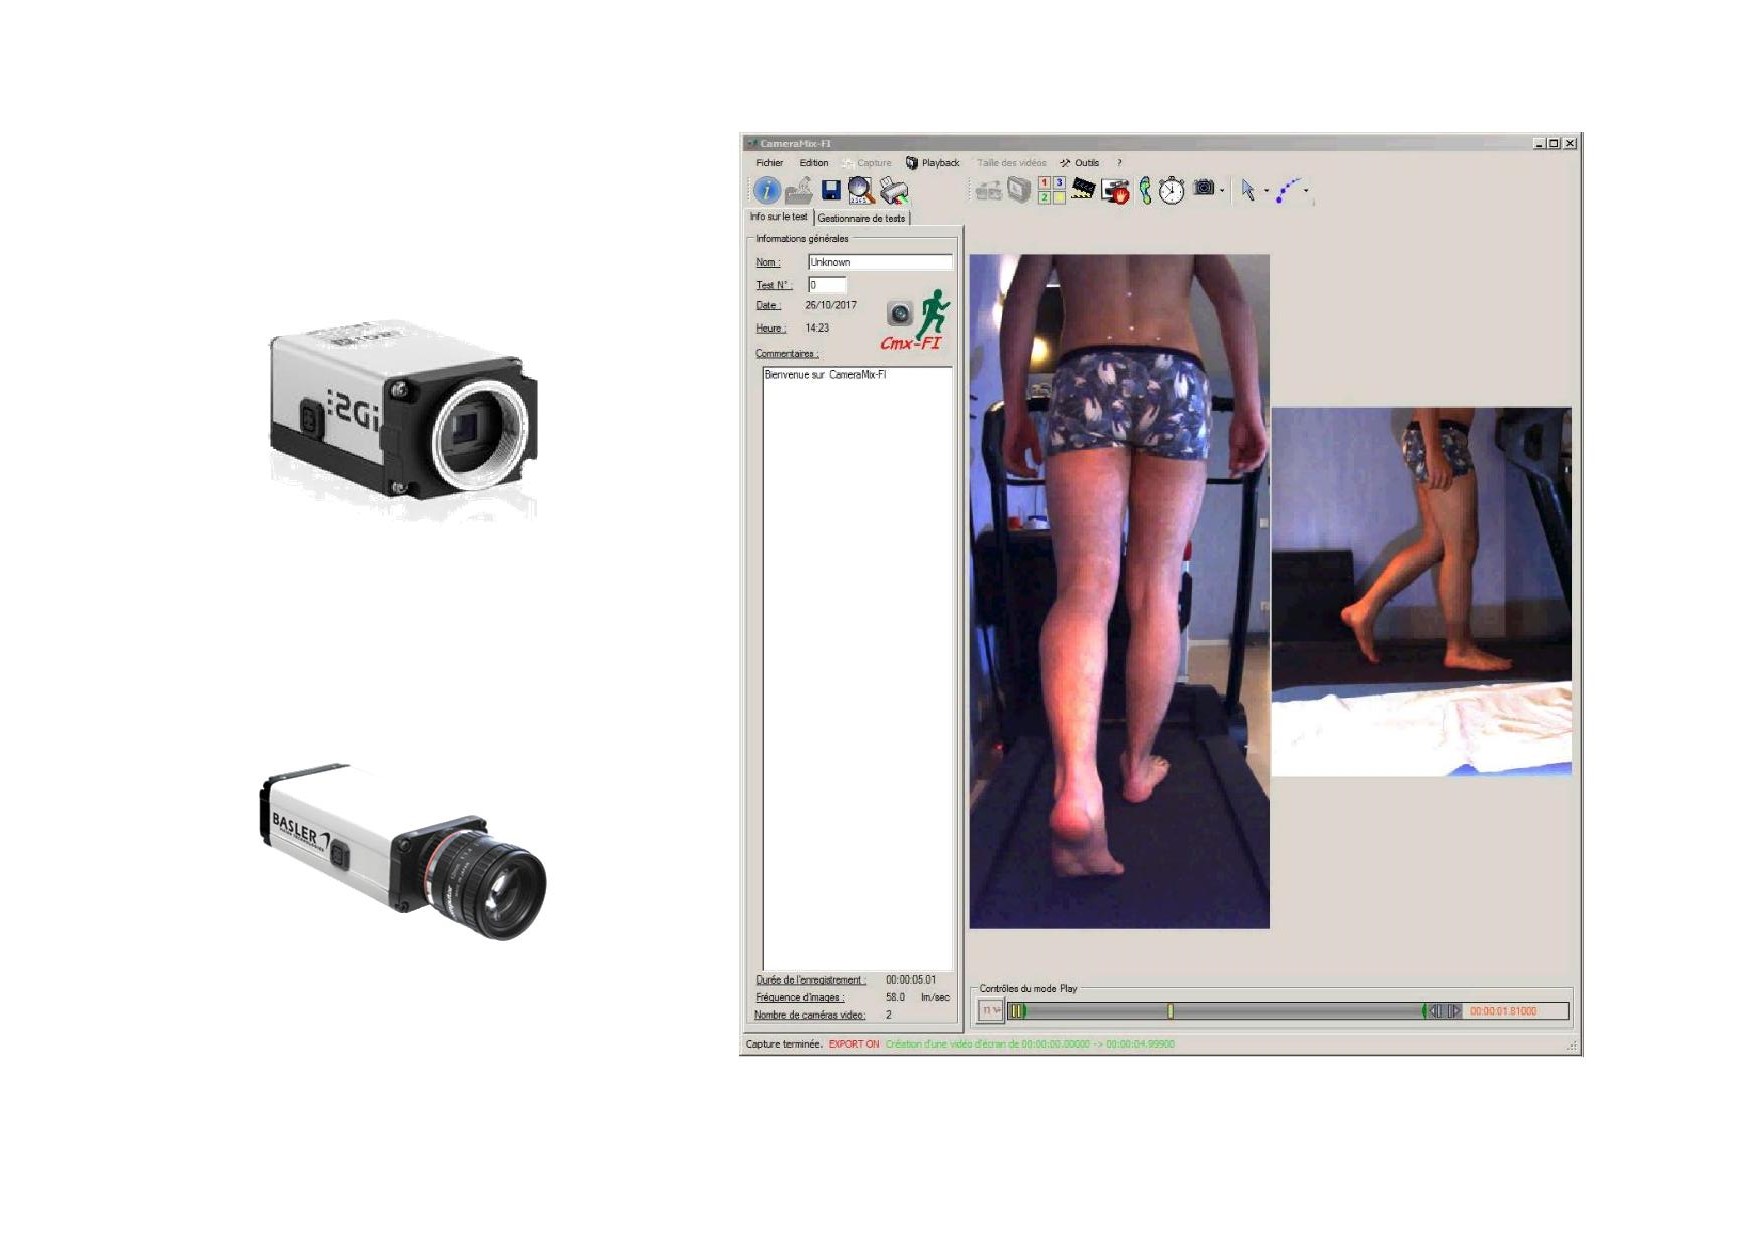The image size is (1754, 1240).
Task: Step one frame backward
Action: coord(1437,1011)
